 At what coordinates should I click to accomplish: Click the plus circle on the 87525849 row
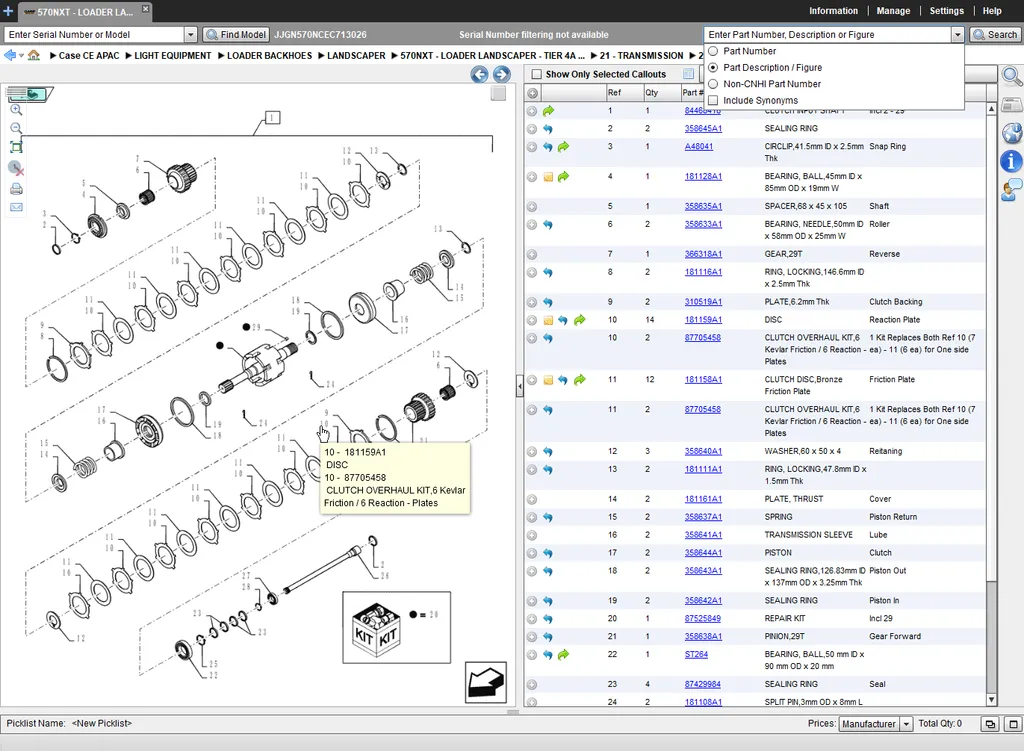pos(532,619)
